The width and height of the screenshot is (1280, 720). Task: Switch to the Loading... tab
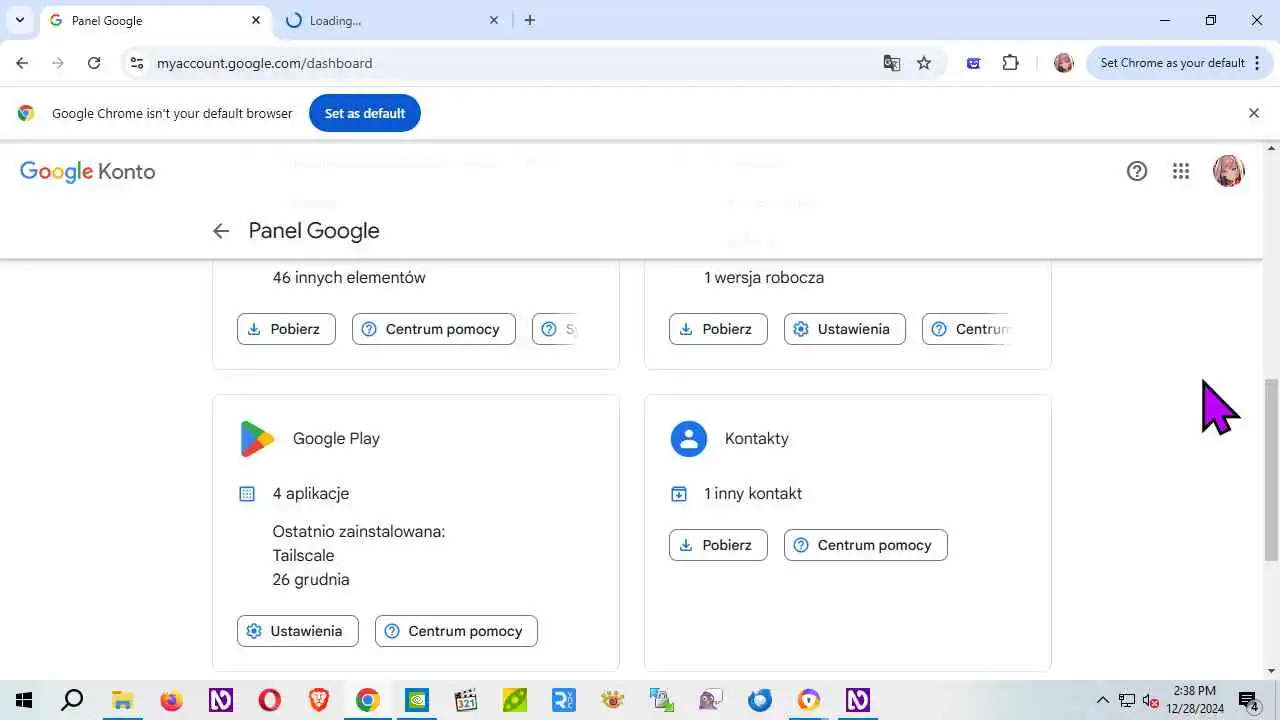(x=392, y=20)
